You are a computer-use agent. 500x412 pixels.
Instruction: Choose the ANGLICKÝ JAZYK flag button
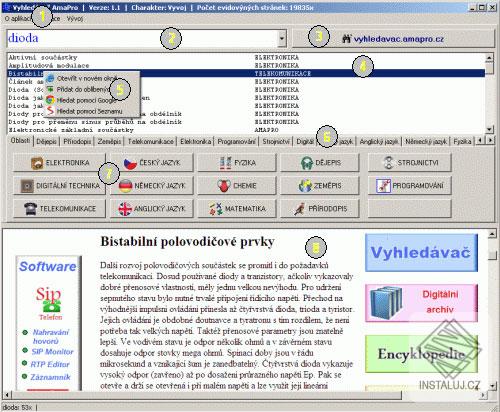152,209
